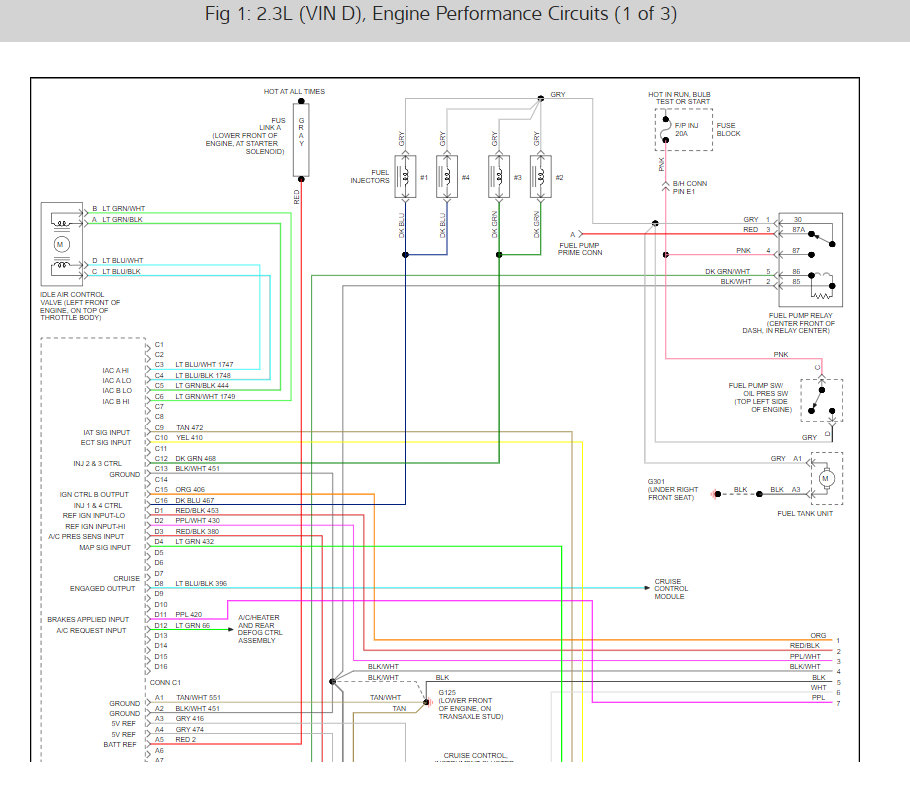Image resolution: width=910 pixels, height=798 pixels.
Task: Click the 'TAN 472' wire label
Action: pyautogui.click(x=190, y=427)
